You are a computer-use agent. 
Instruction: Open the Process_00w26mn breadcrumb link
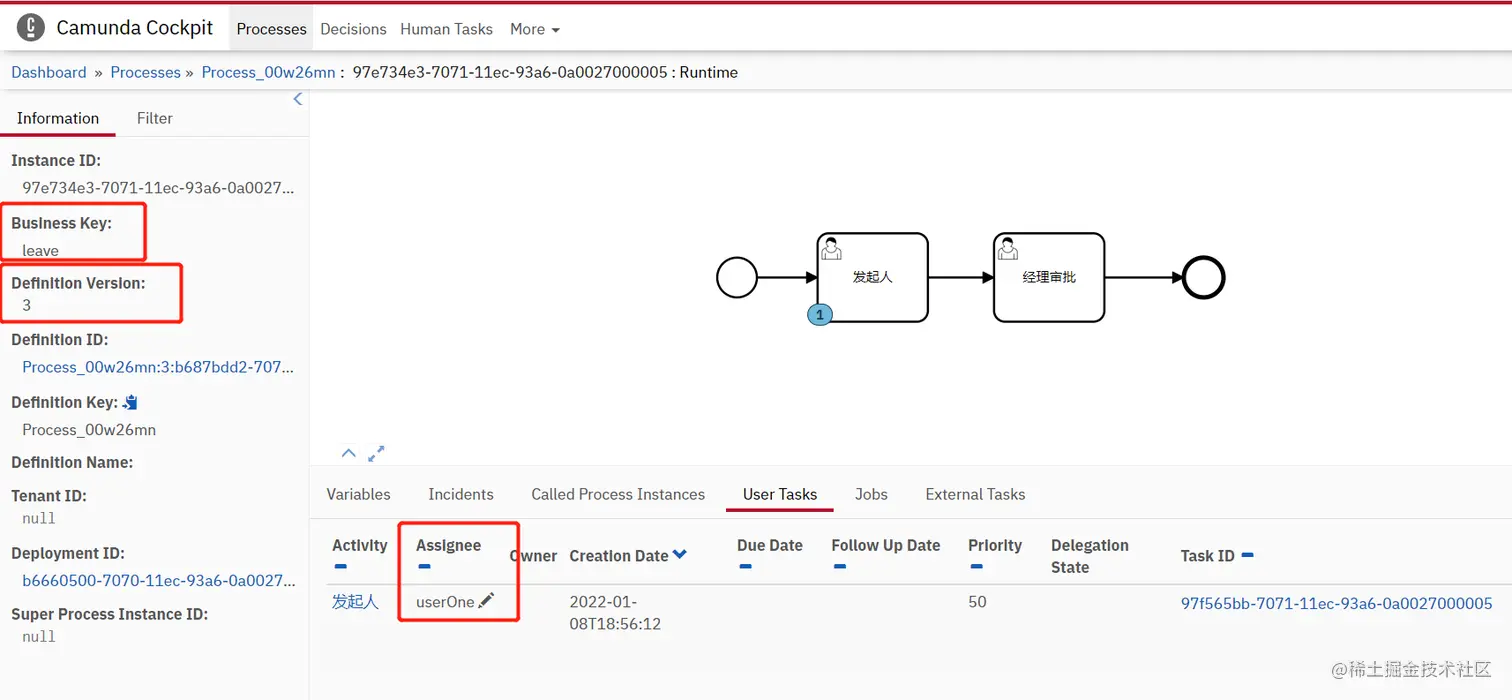coord(268,72)
